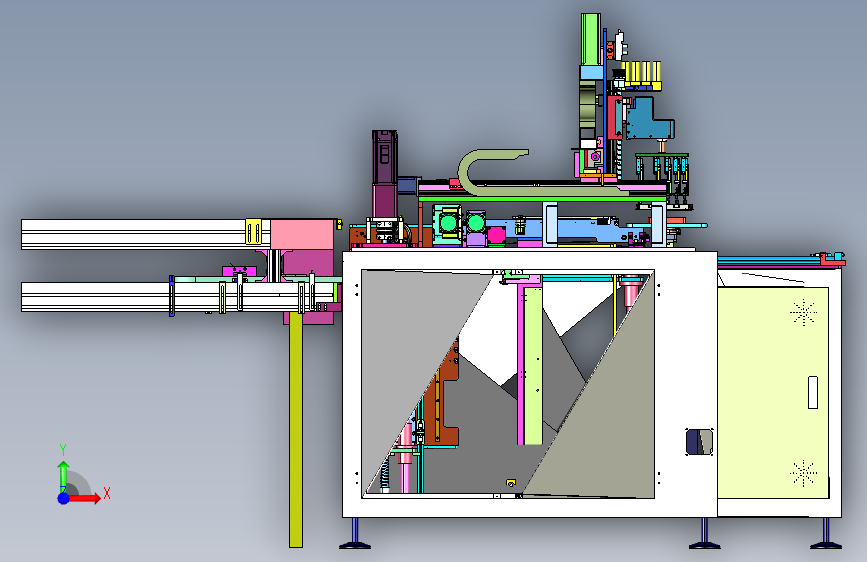
Task: Click the green Y axis arrow of the view triad
Action: (x=63, y=476)
